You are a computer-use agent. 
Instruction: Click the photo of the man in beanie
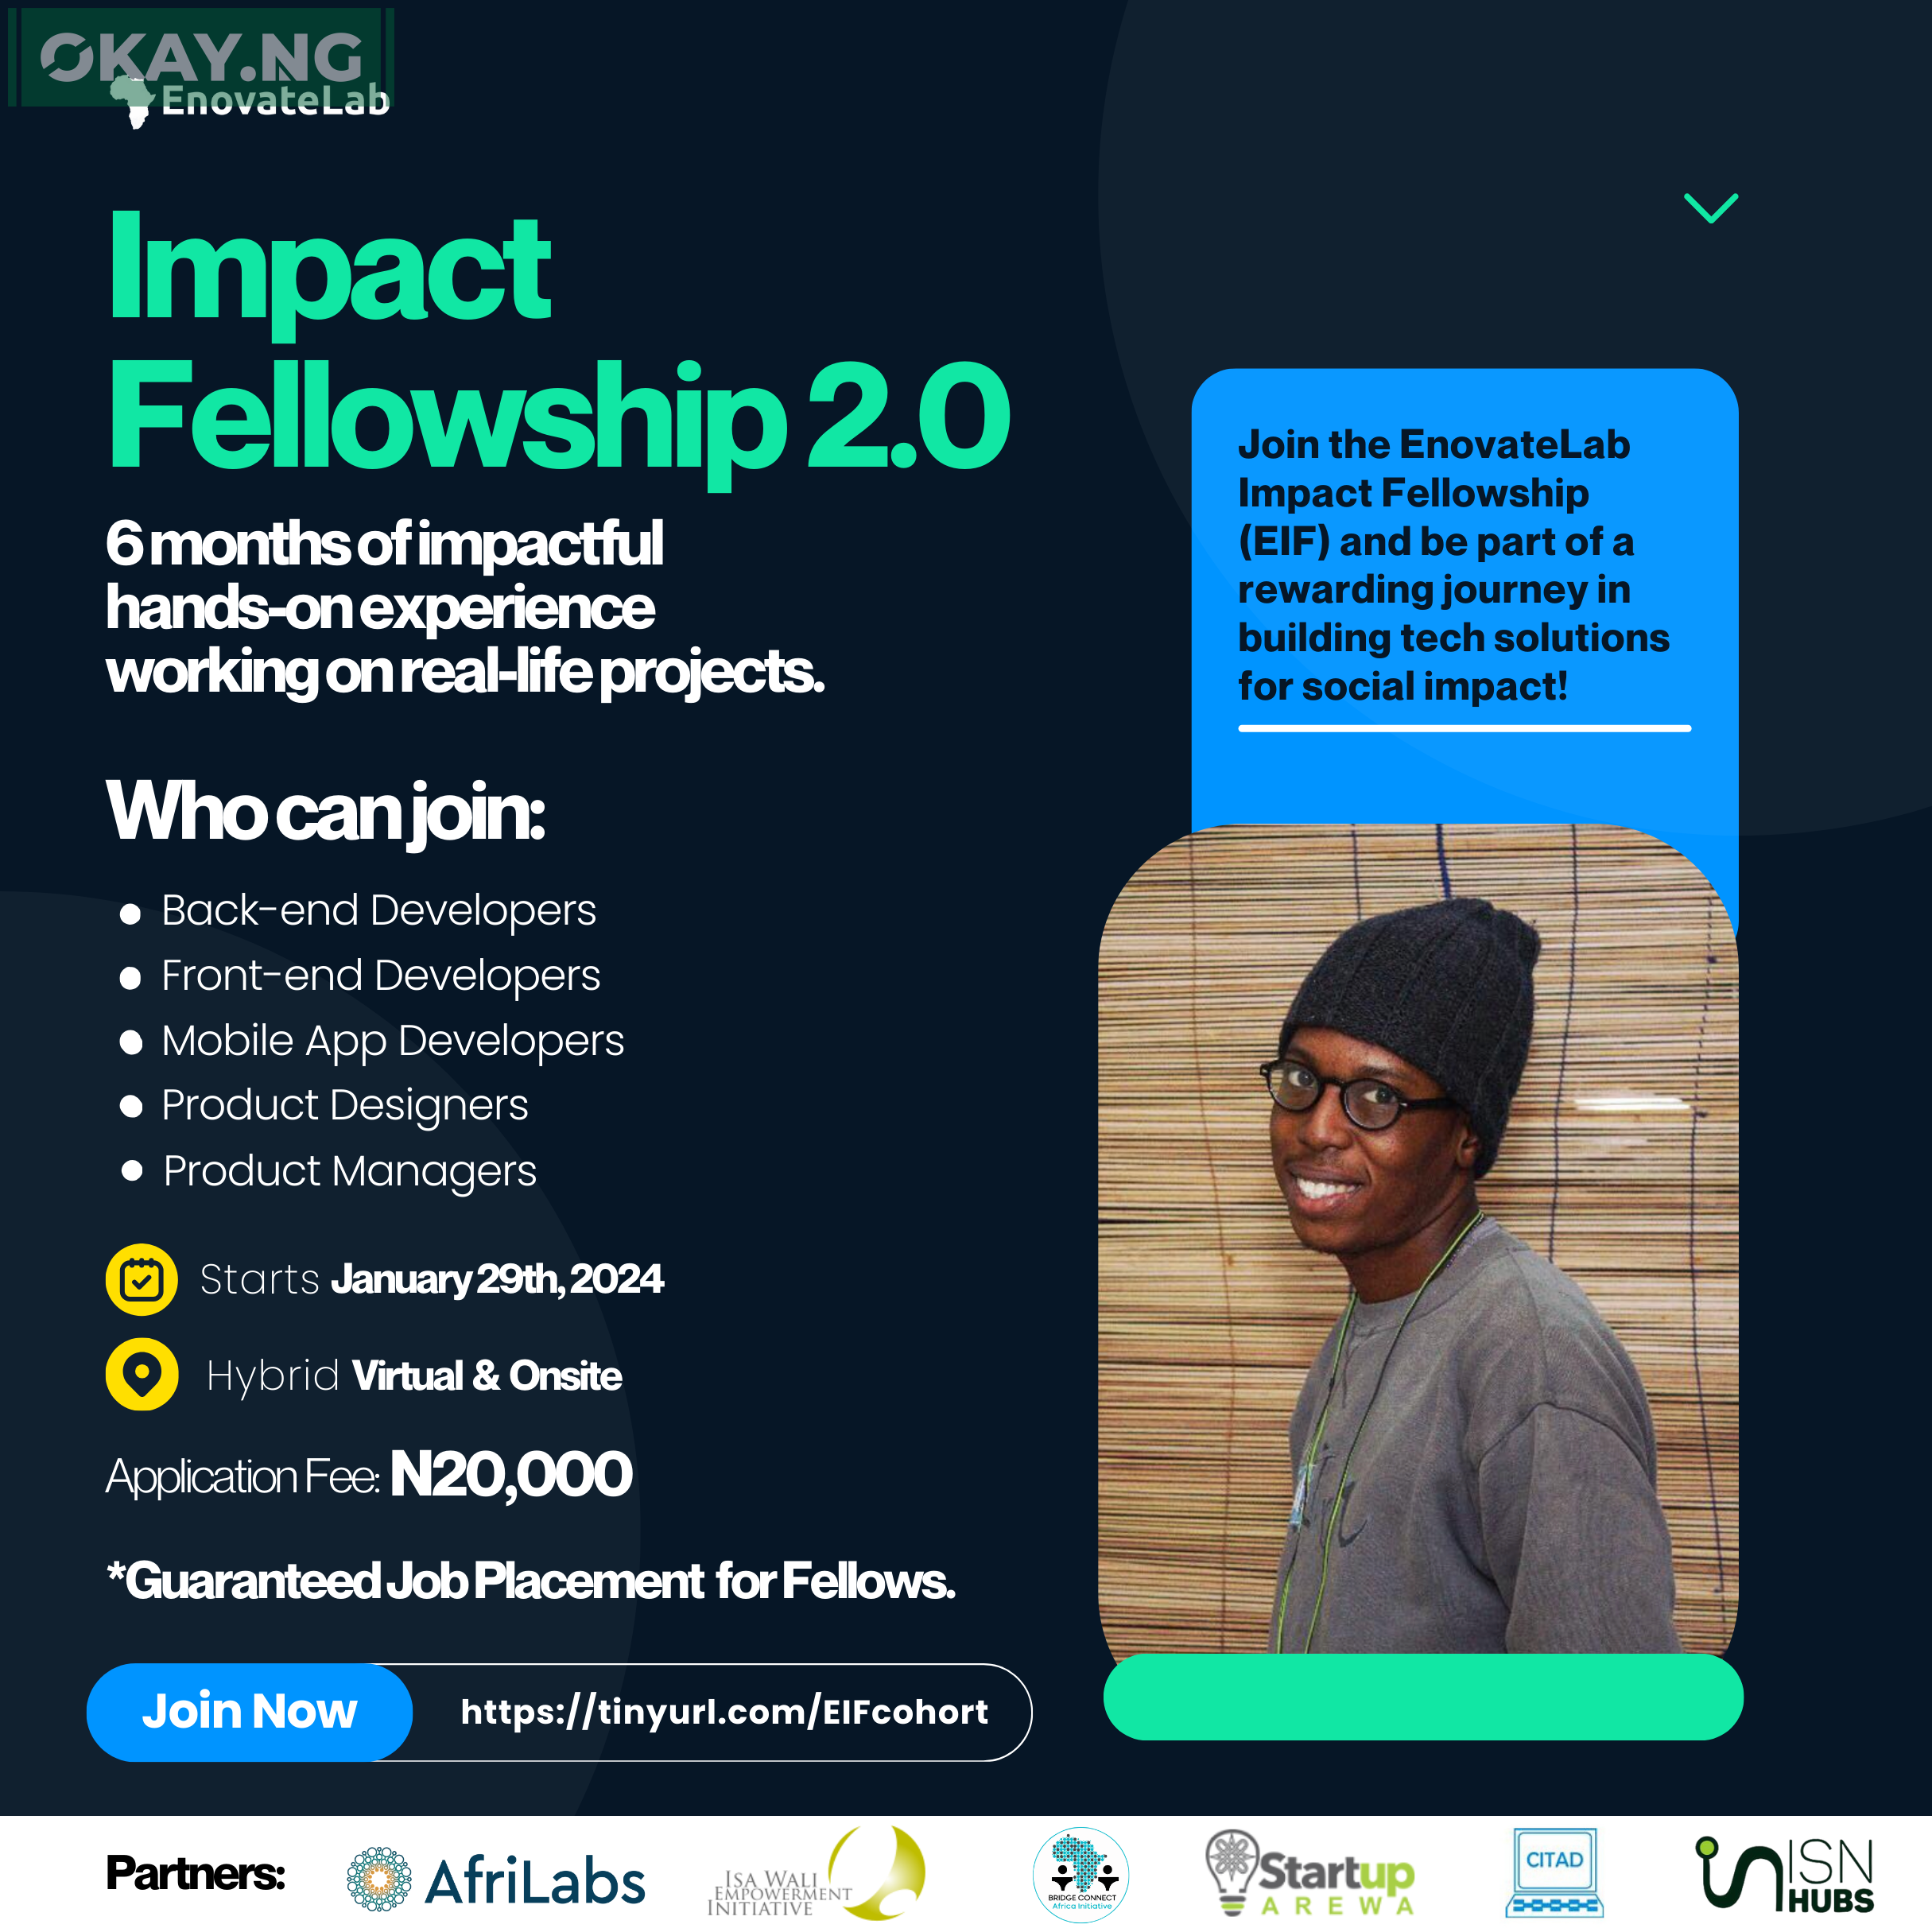(1417, 1240)
